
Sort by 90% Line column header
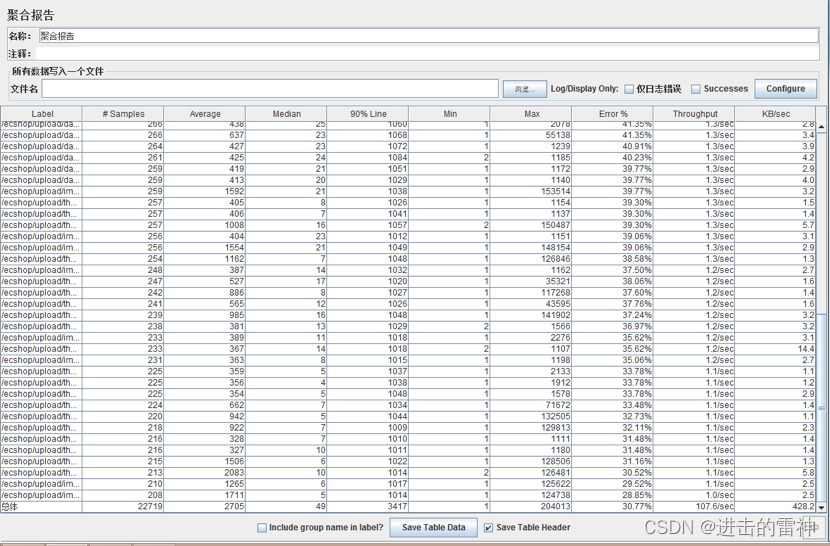pyautogui.click(x=368, y=114)
